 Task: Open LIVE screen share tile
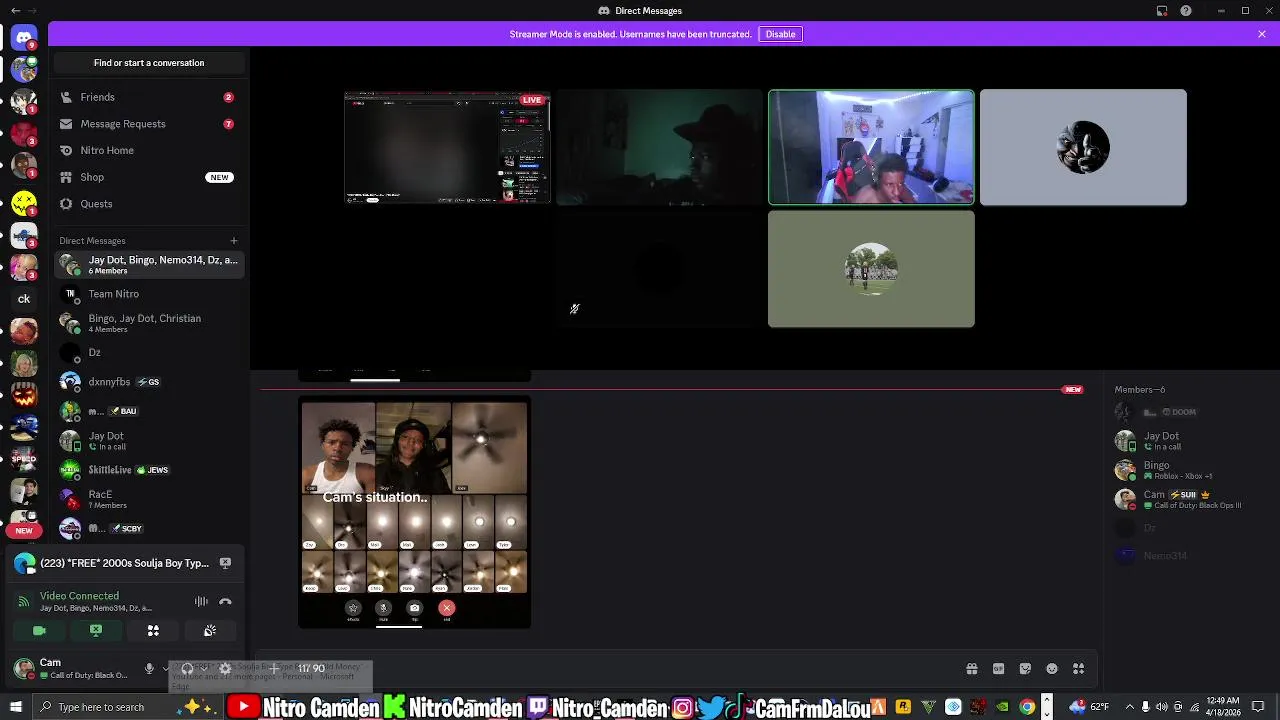click(x=447, y=147)
